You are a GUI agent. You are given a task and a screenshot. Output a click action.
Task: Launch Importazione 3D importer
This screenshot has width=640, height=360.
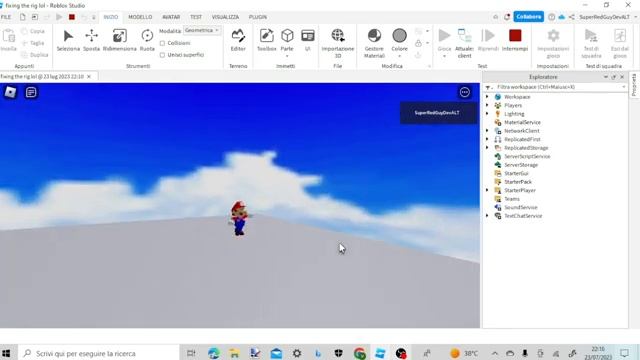click(338, 43)
